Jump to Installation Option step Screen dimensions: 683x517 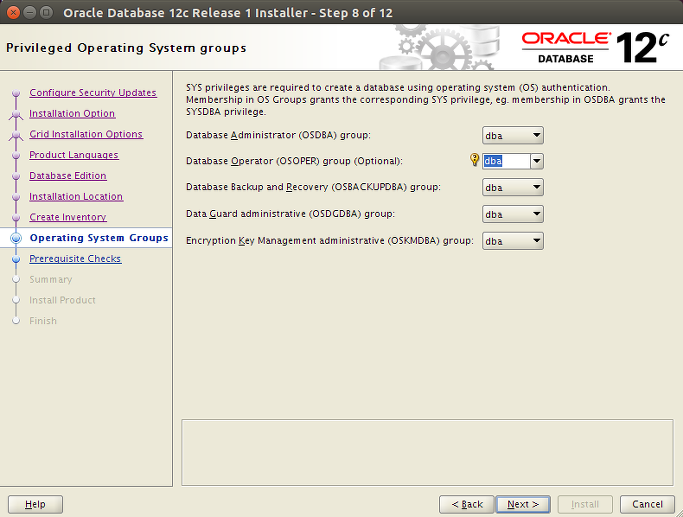[72, 113]
